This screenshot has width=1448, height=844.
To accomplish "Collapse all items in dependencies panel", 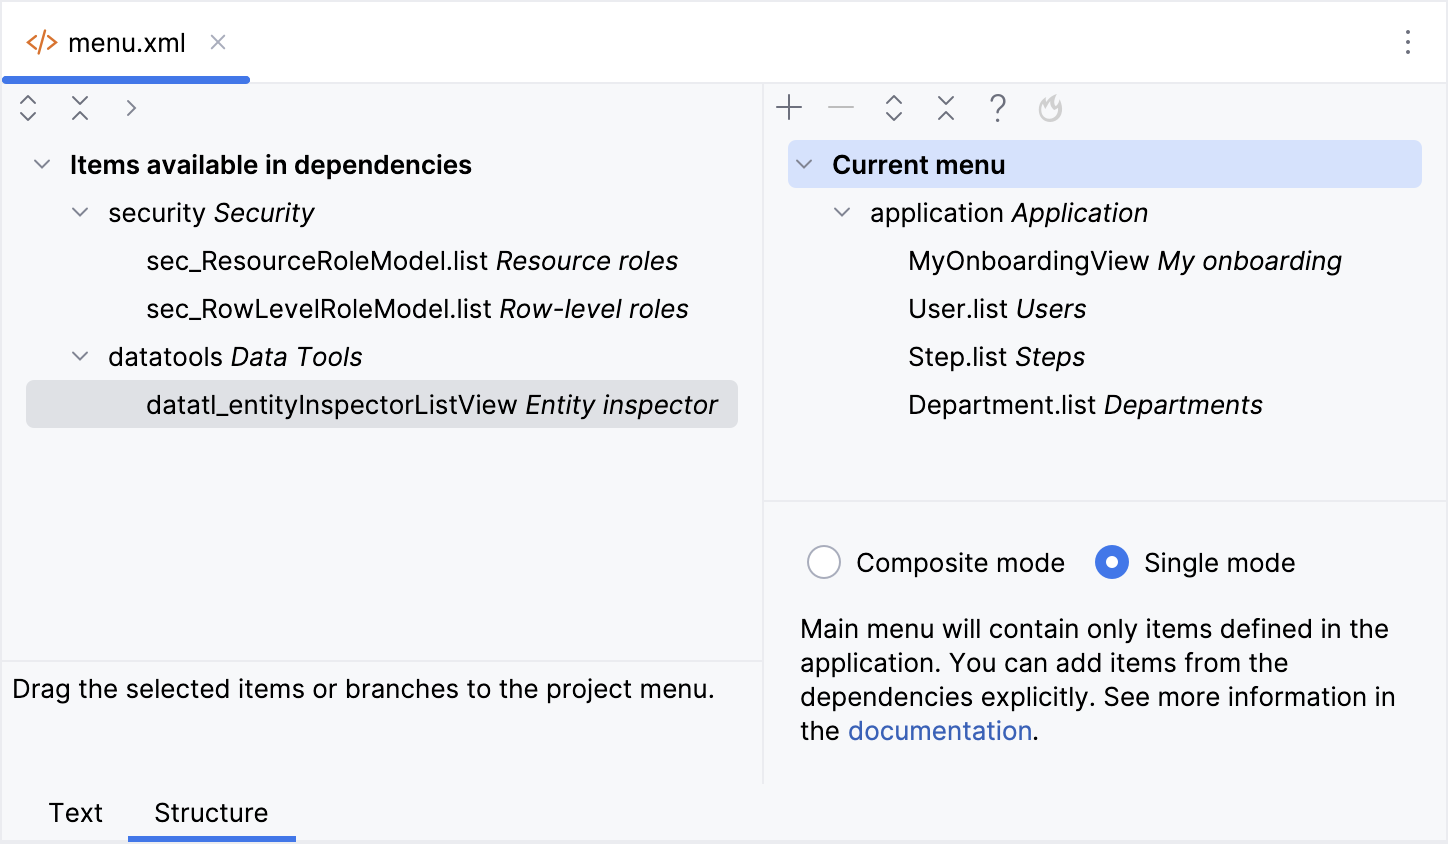I will click(80, 108).
